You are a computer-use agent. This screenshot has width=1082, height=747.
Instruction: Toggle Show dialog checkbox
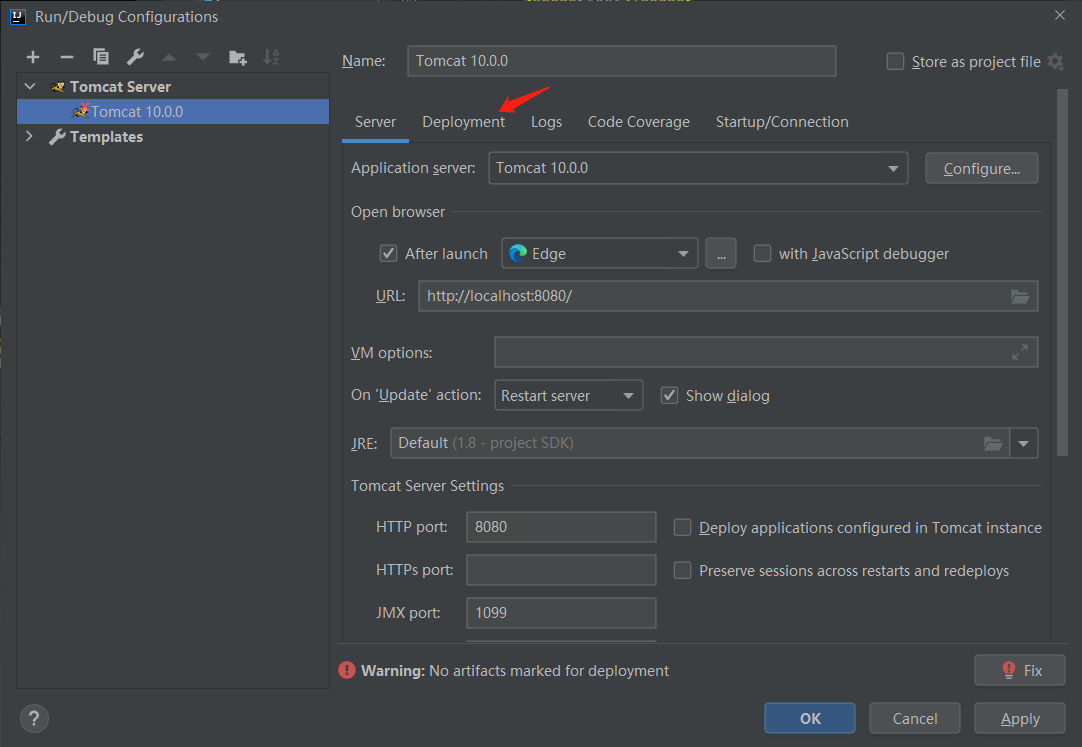pyautogui.click(x=669, y=395)
